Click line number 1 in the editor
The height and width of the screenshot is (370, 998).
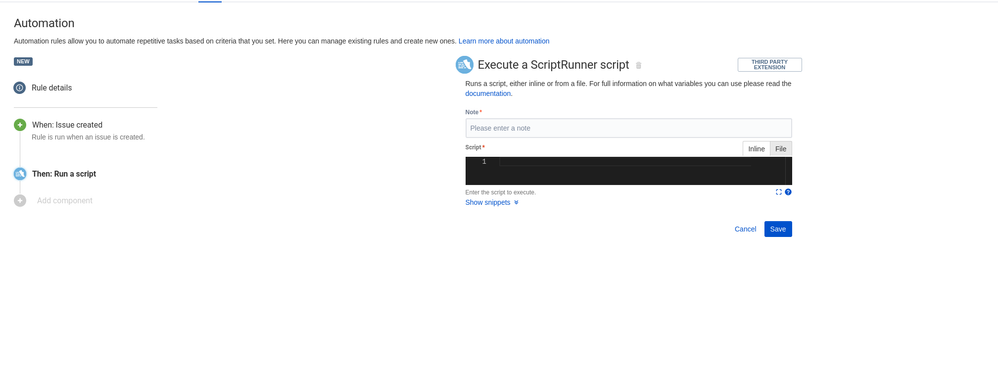pyautogui.click(x=484, y=162)
